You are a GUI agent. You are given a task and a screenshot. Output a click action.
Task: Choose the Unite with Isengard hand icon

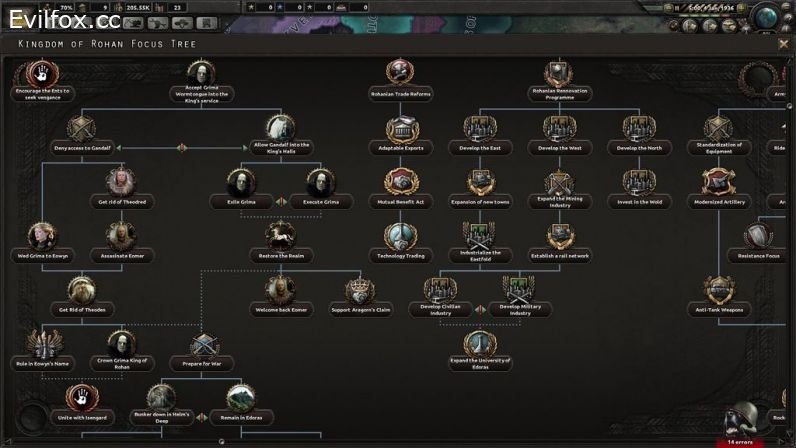click(x=82, y=398)
